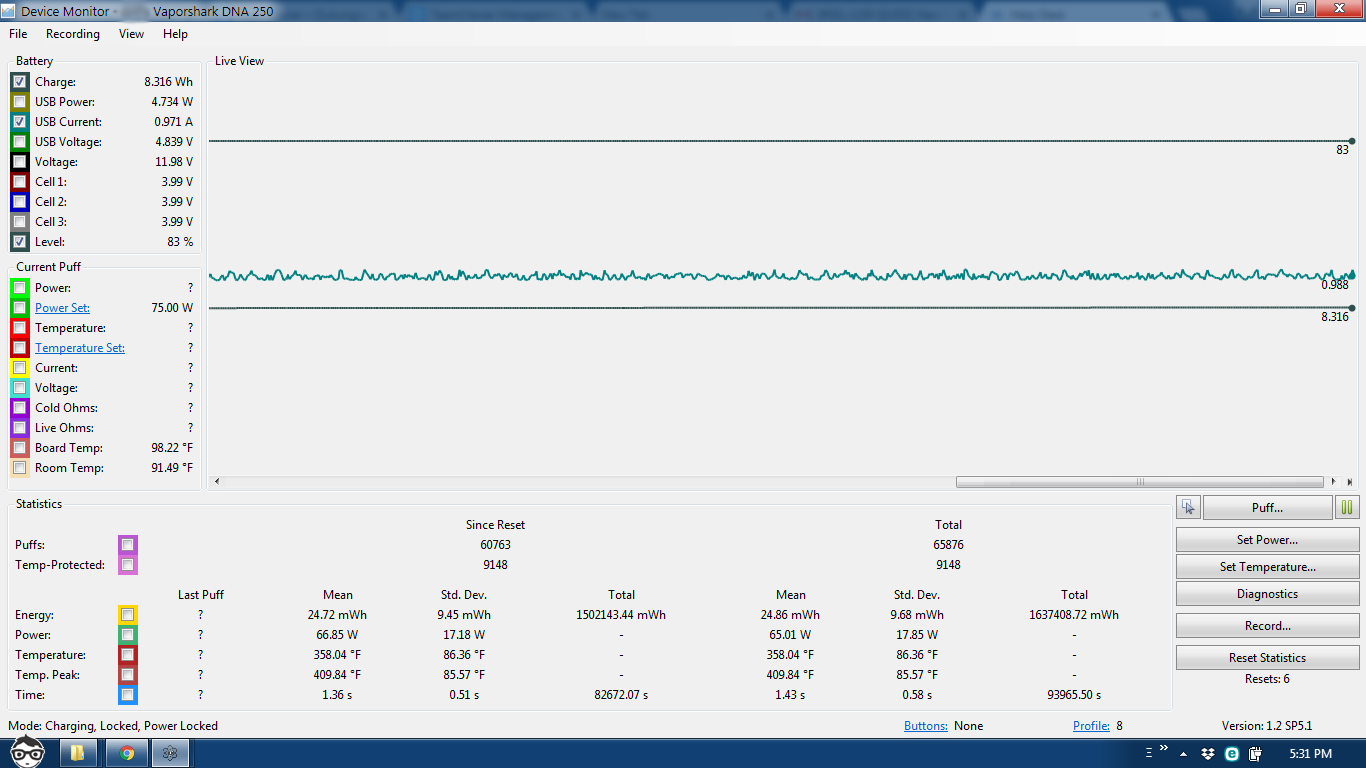1366x768 pixels.
Task: Show hidden system tray icons
Action: (x=1183, y=754)
